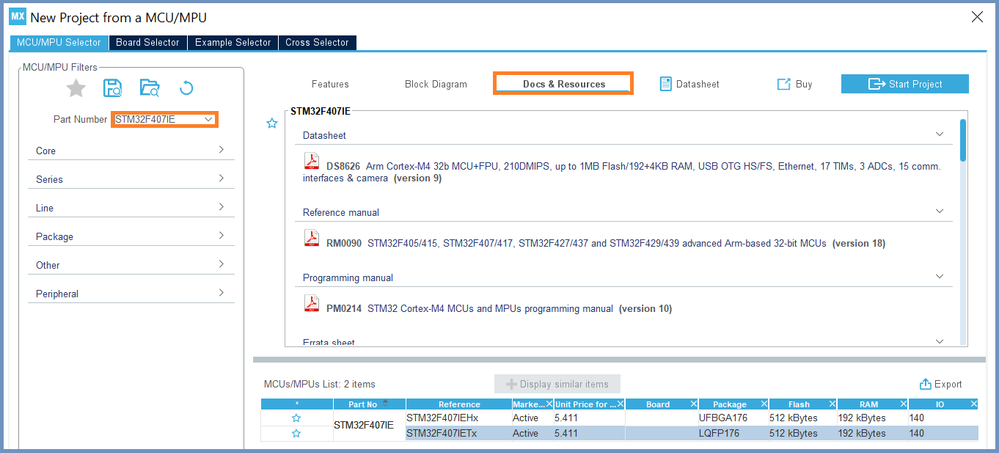Switch to Board Selector tab
This screenshot has height=453, width=999.
(x=148, y=43)
